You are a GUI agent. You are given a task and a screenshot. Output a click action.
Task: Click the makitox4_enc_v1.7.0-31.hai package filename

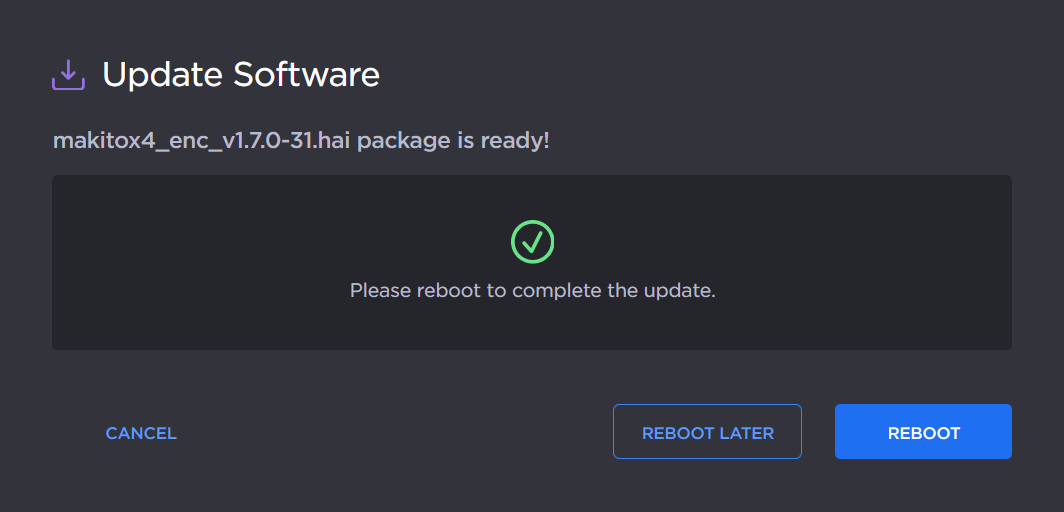coord(202,140)
